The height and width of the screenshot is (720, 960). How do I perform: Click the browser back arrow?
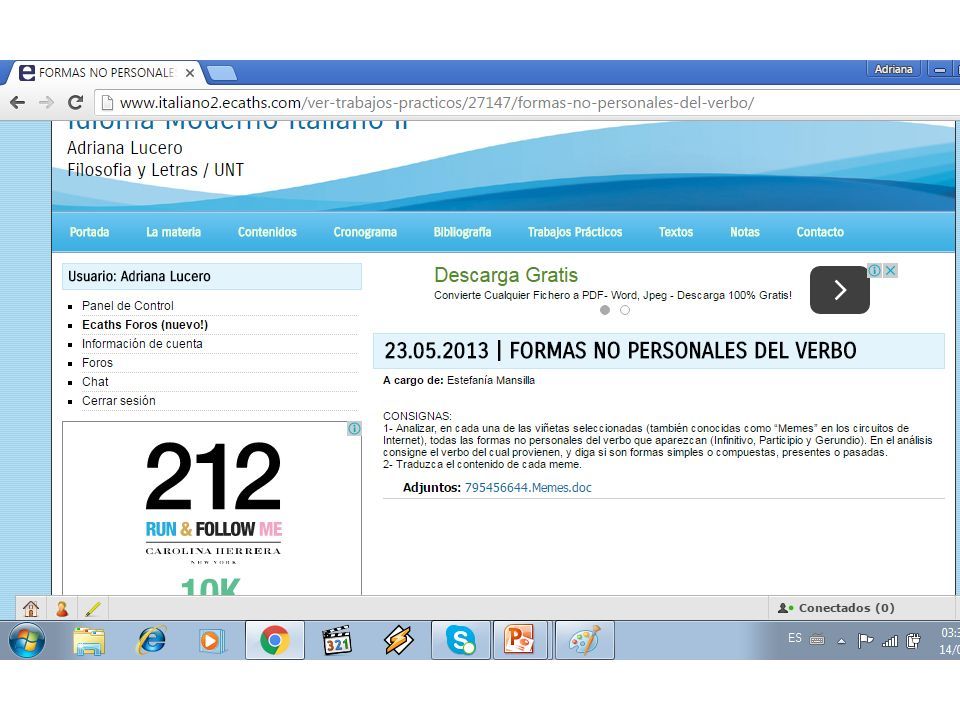[18, 102]
